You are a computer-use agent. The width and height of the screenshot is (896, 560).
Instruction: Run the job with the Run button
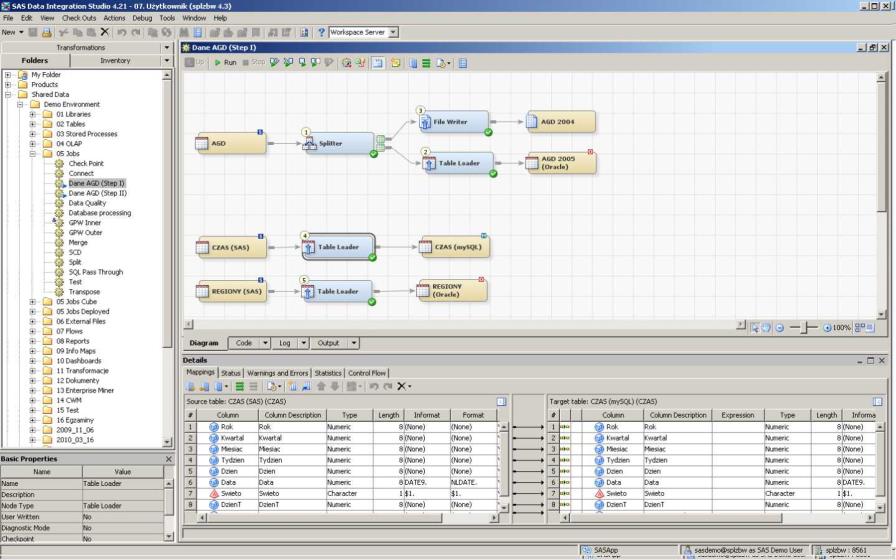click(x=225, y=62)
